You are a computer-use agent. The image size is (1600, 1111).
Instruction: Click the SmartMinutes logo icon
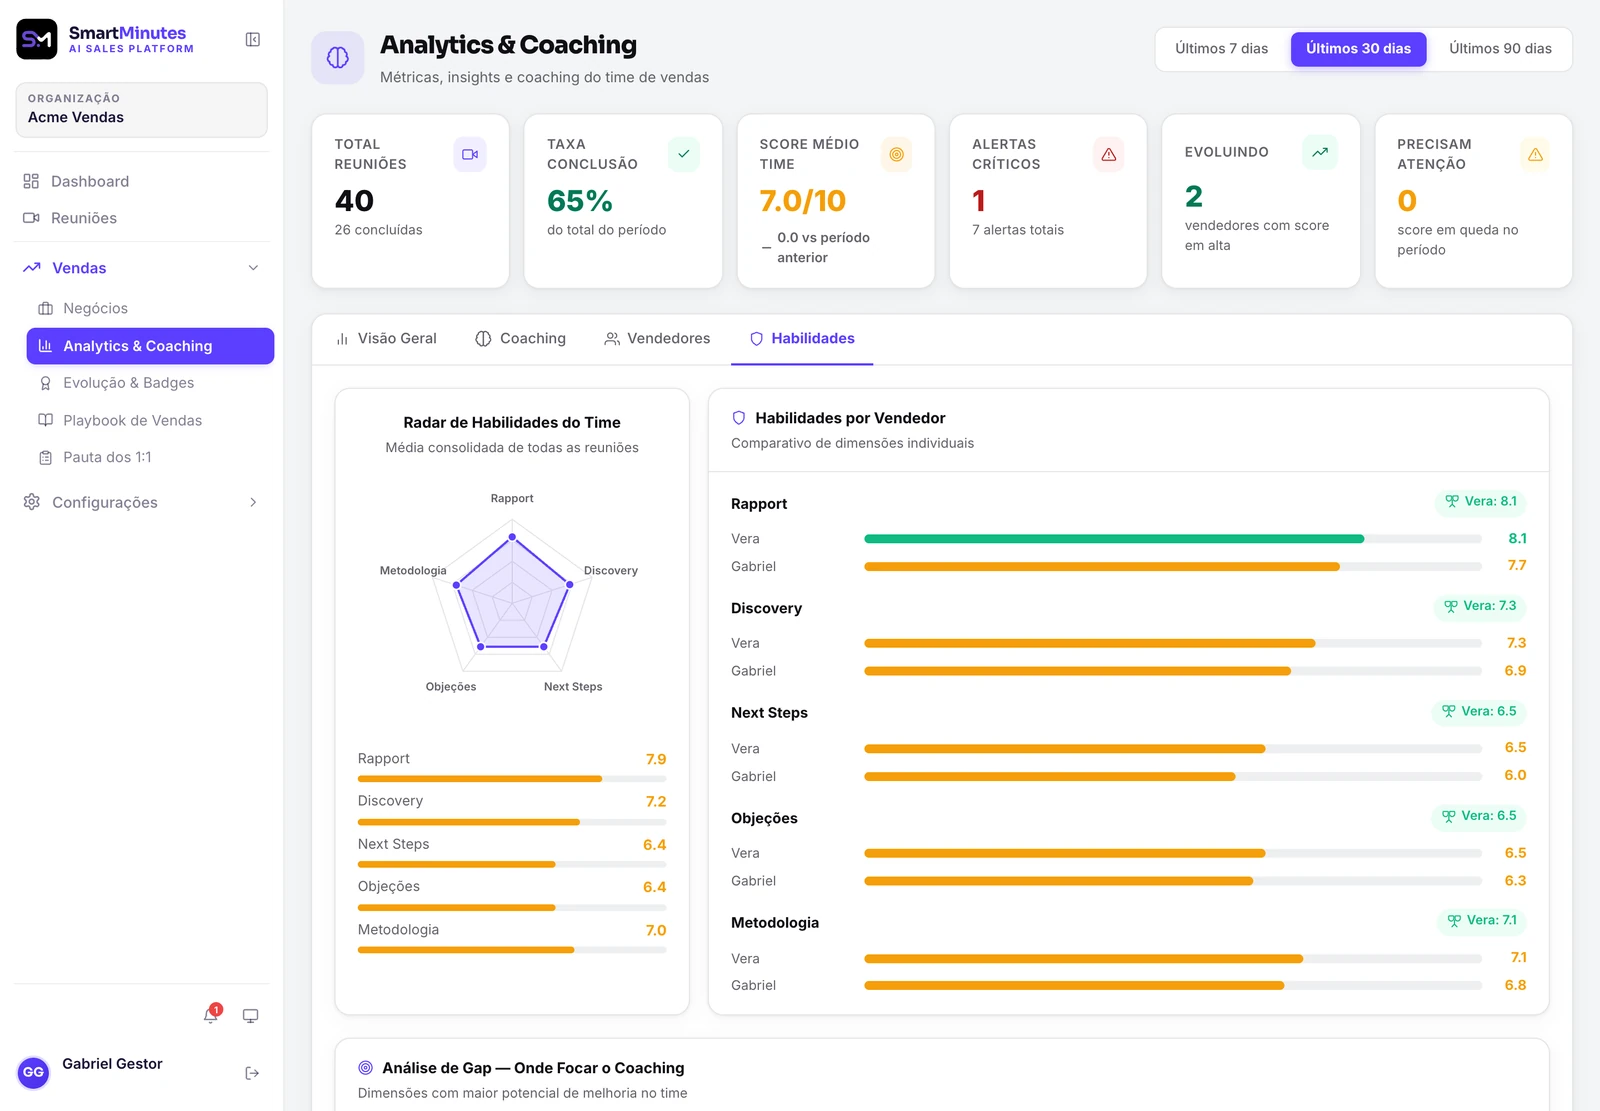click(x=37, y=39)
